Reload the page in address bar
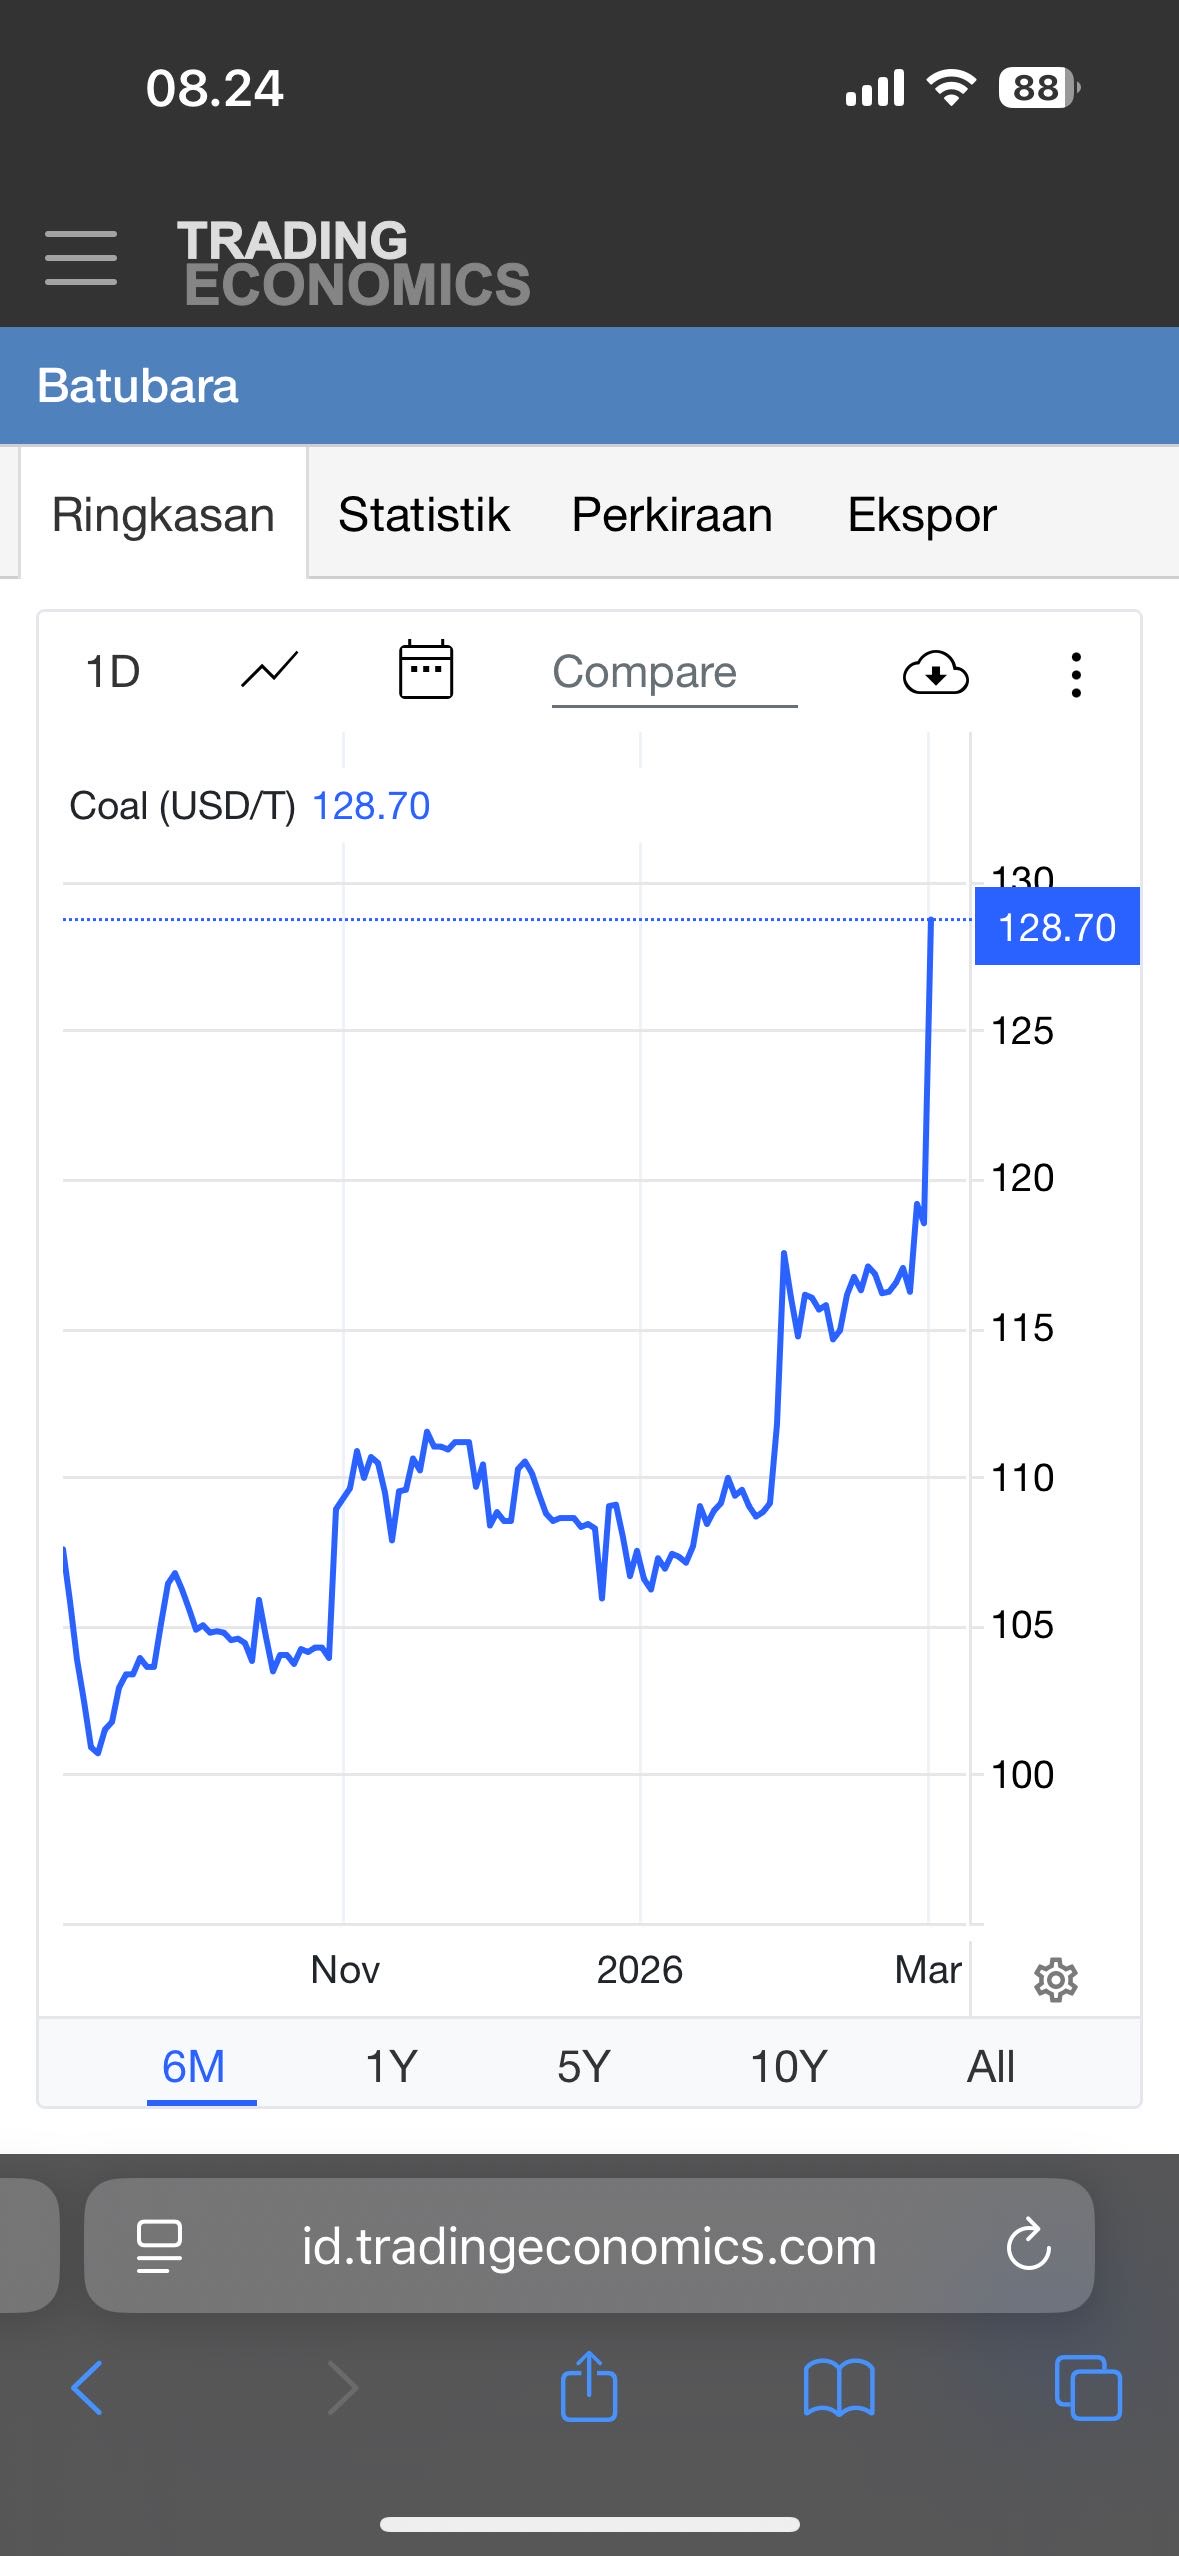 pyautogui.click(x=1028, y=2246)
